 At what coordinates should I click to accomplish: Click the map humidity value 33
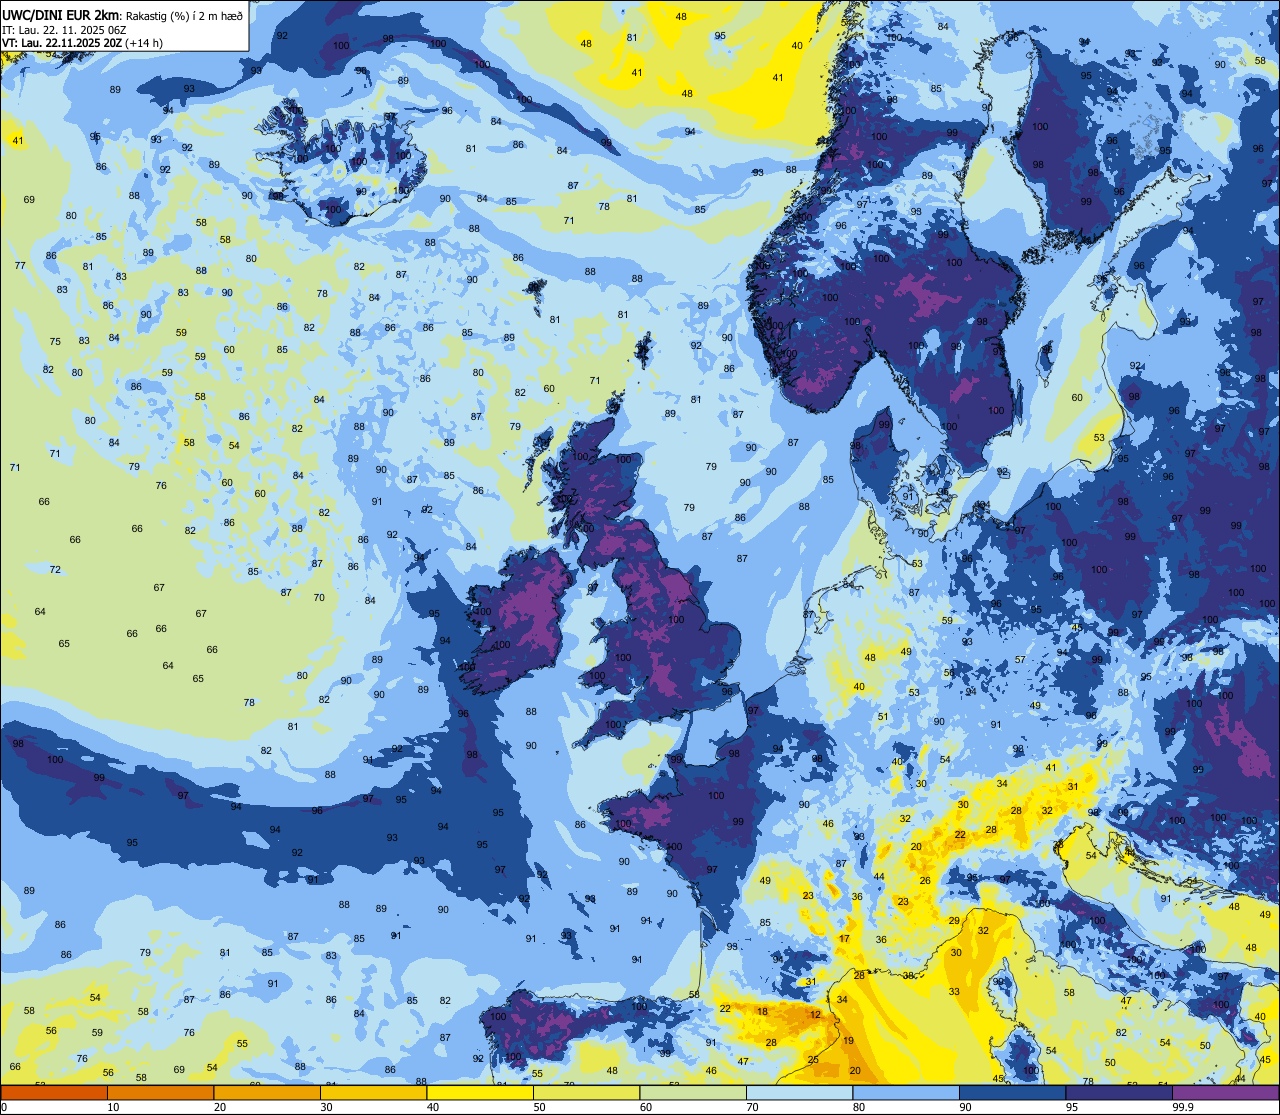coord(954,992)
